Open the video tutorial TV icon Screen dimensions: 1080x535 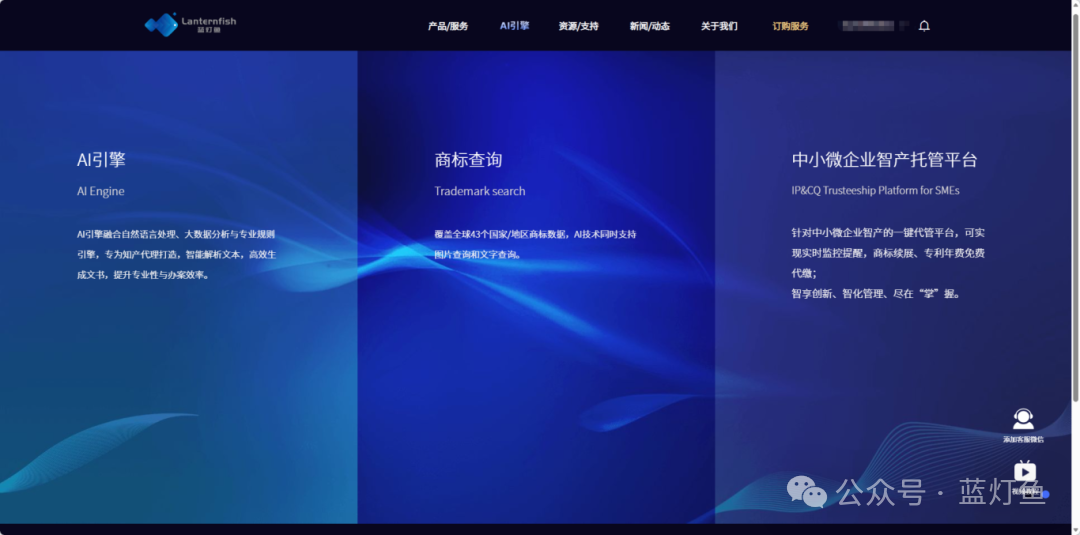coord(1024,472)
